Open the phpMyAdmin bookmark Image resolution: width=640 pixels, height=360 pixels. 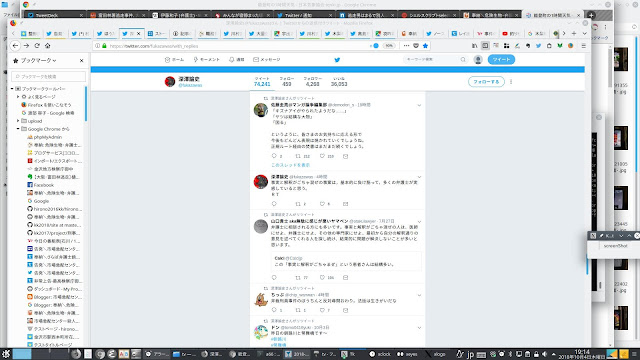click(x=48, y=137)
